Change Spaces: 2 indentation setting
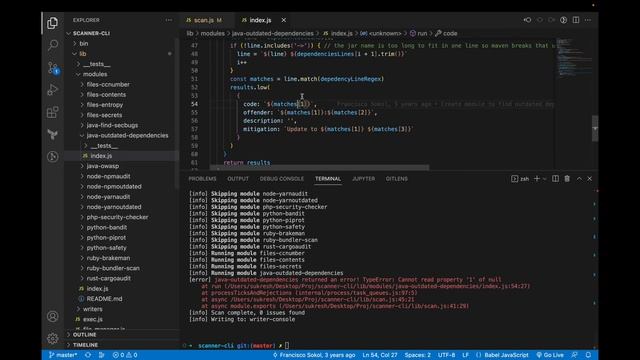 click(x=418, y=355)
